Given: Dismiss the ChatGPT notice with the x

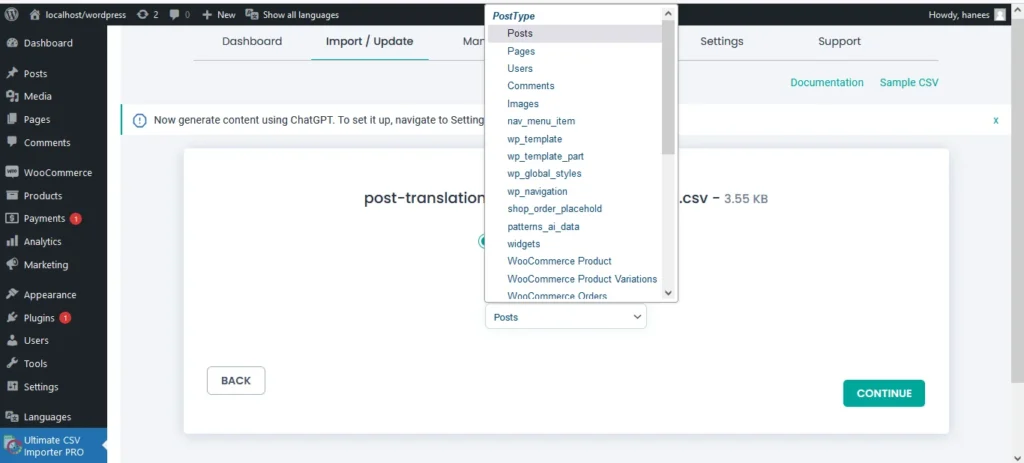Looking at the screenshot, I should tap(996, 121).
